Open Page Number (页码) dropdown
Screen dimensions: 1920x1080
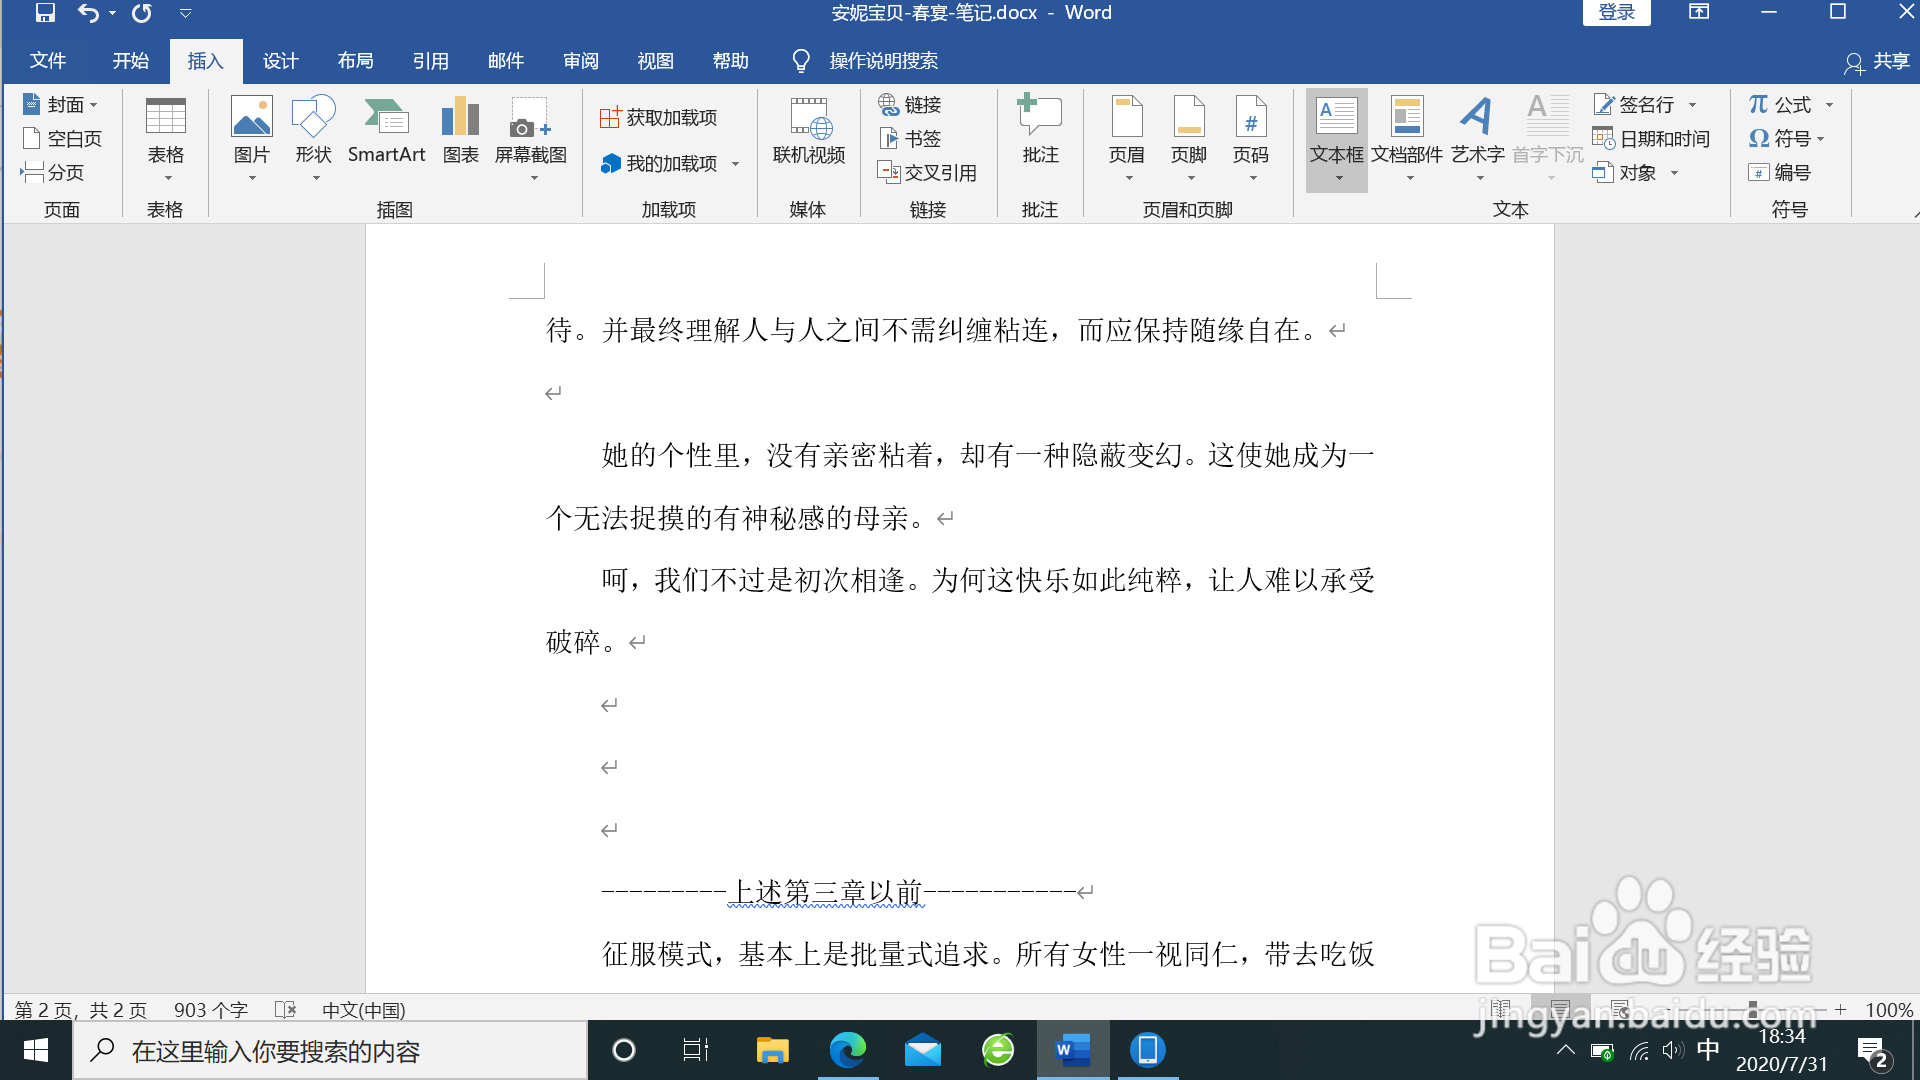[x=1251, y=139]
